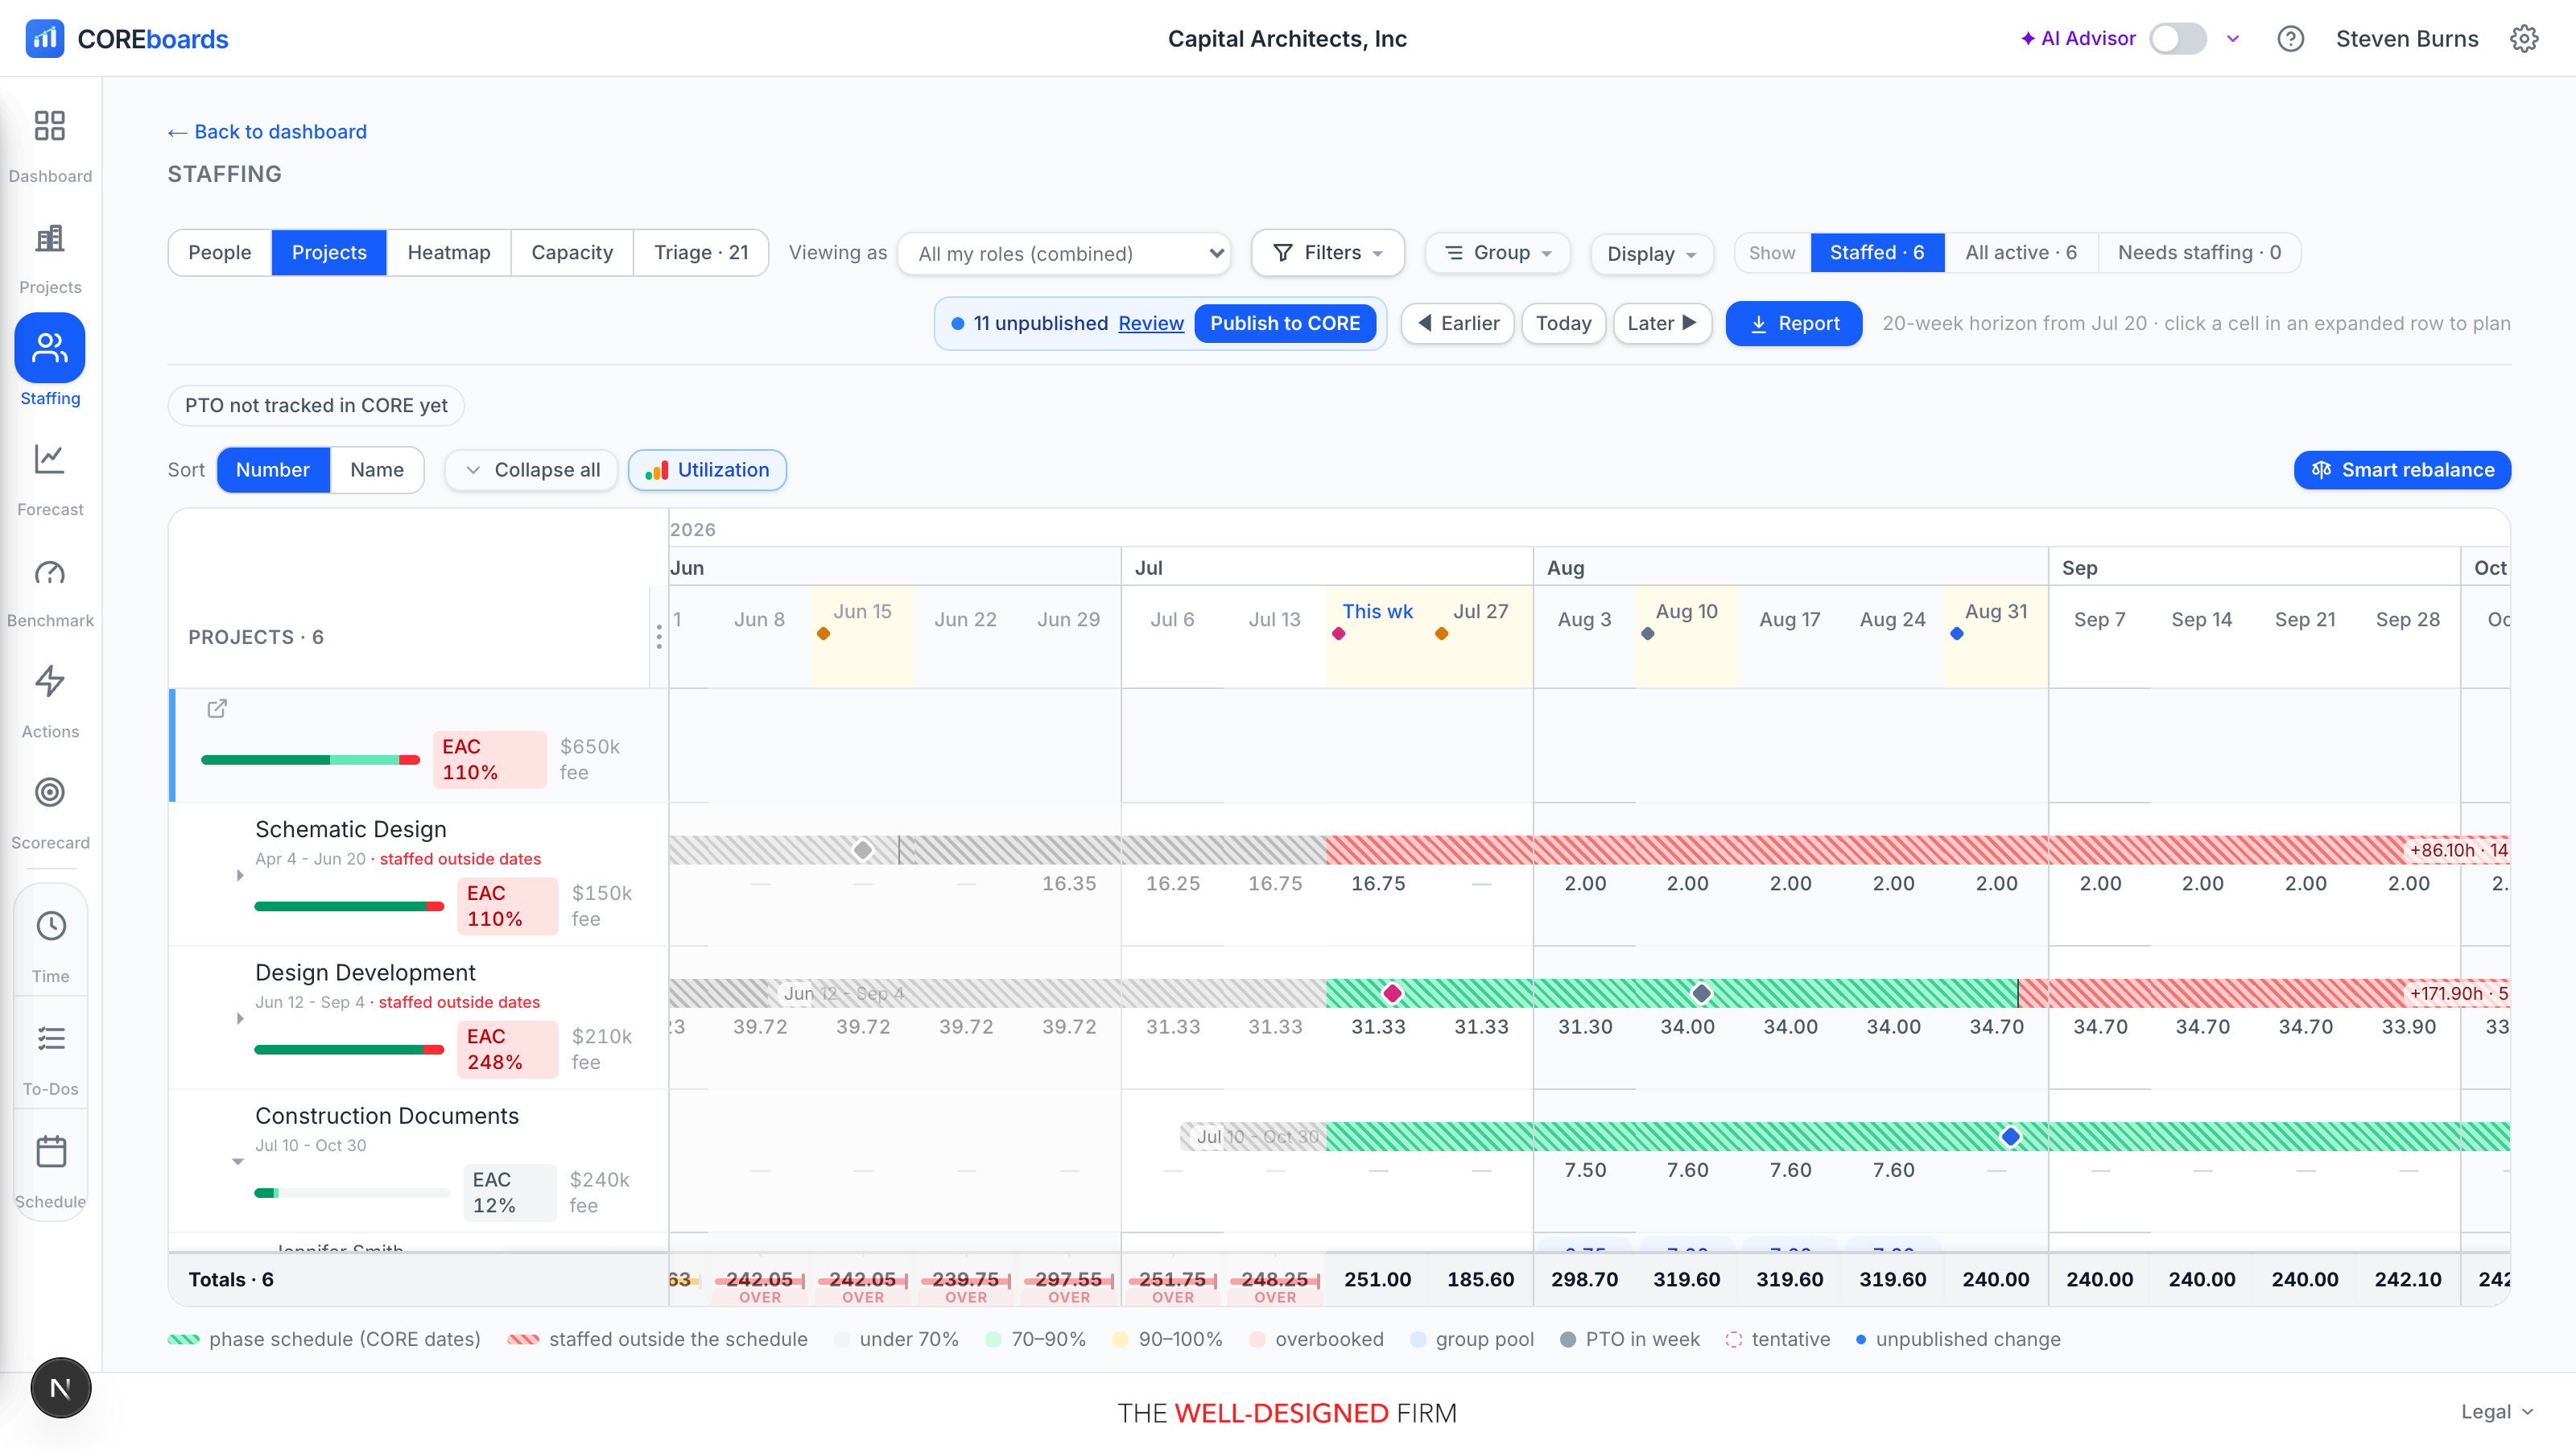Click the blue marker under Aug 31

point(1957,634)
